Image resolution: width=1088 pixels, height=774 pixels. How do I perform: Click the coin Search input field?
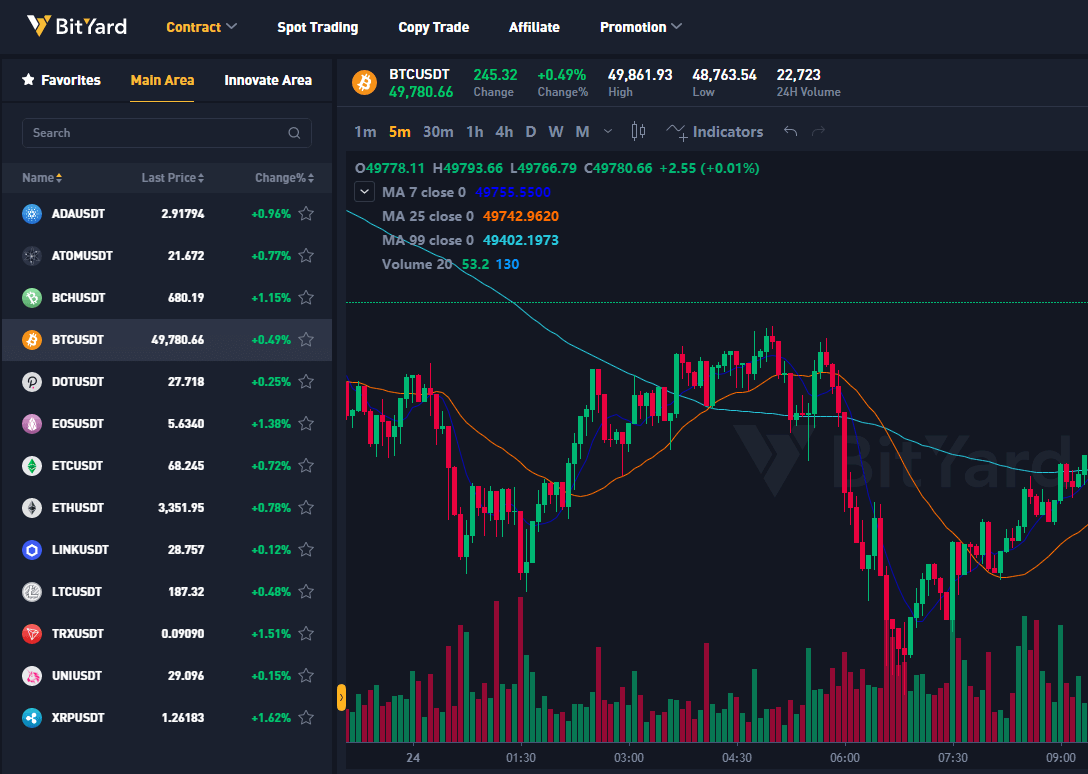tap(155, 133)
